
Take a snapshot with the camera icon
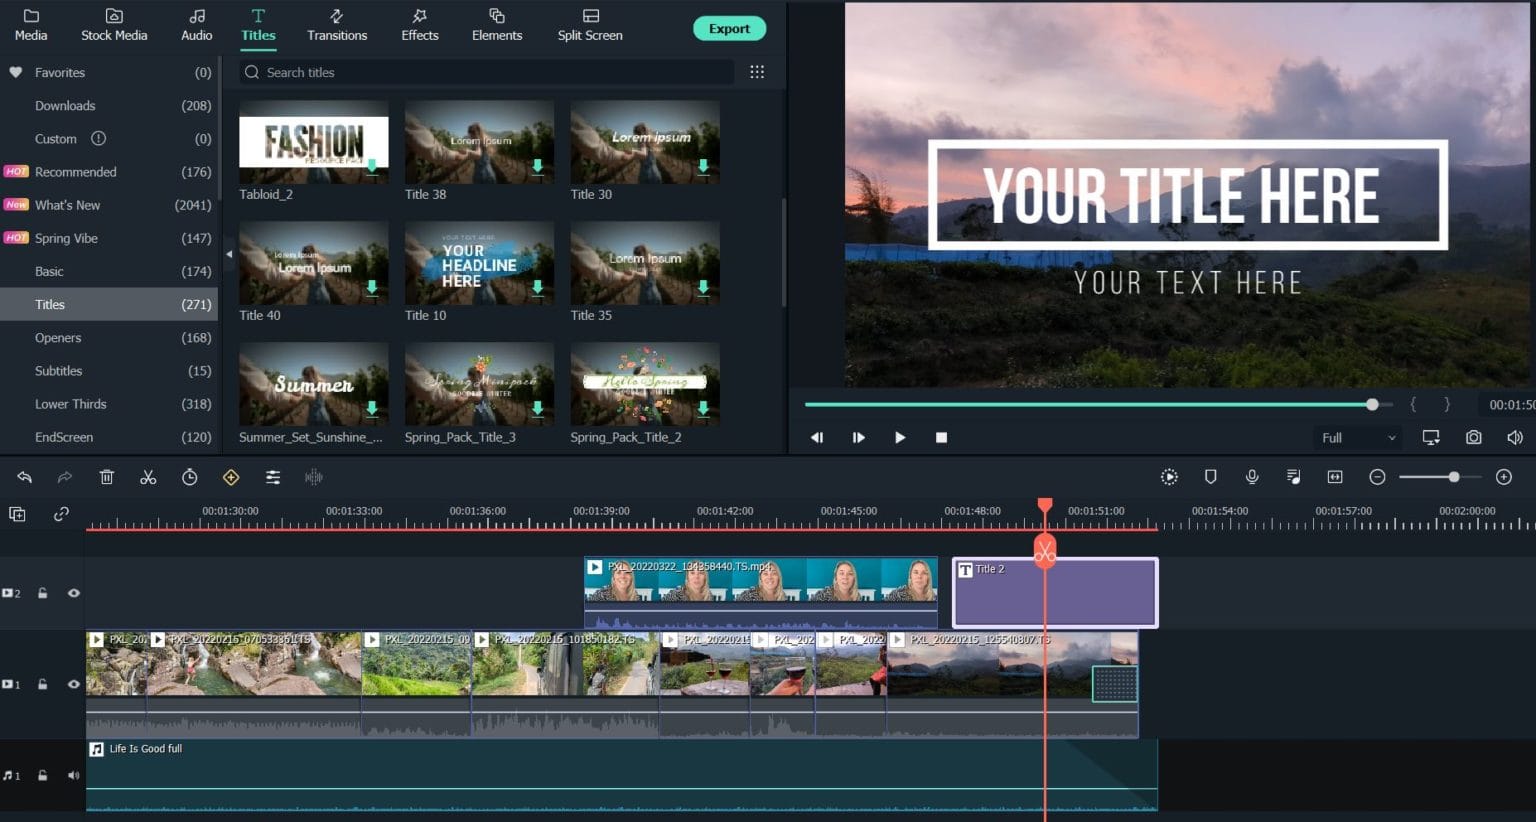coord(1472,437)
